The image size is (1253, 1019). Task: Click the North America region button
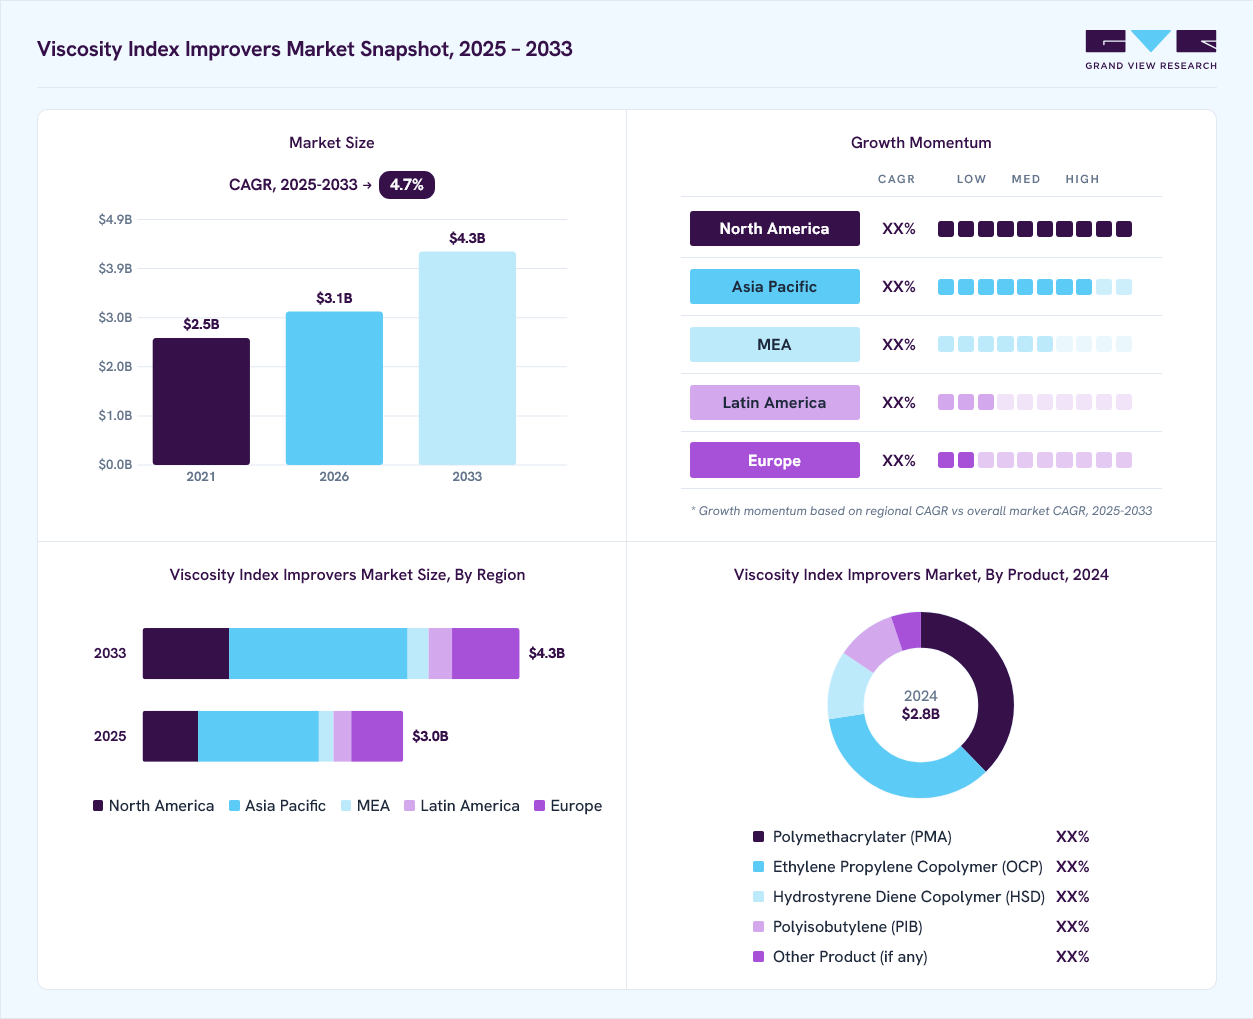(775, 228)
